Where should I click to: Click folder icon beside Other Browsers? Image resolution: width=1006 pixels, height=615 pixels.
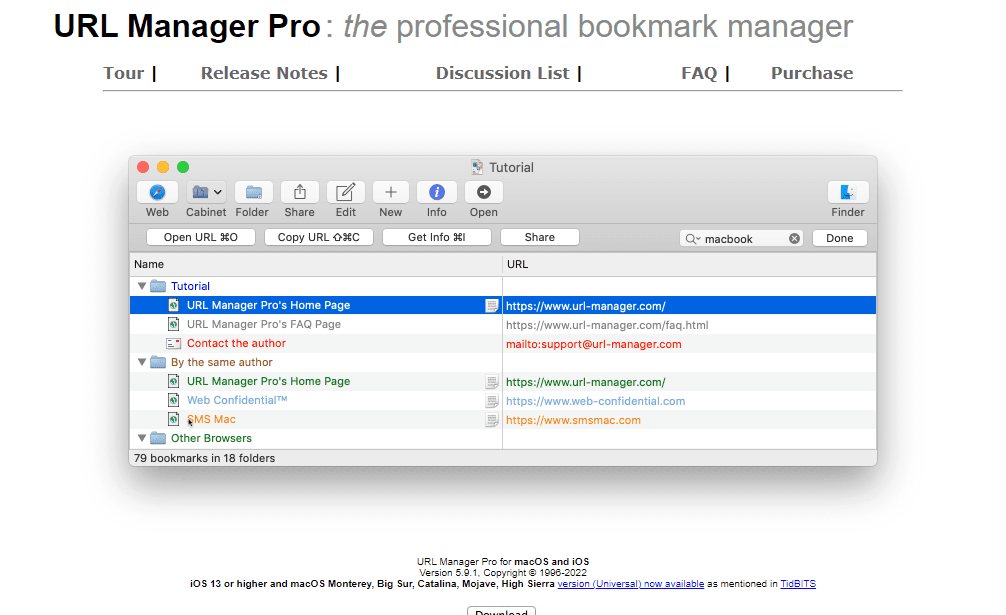pos(158,438)
